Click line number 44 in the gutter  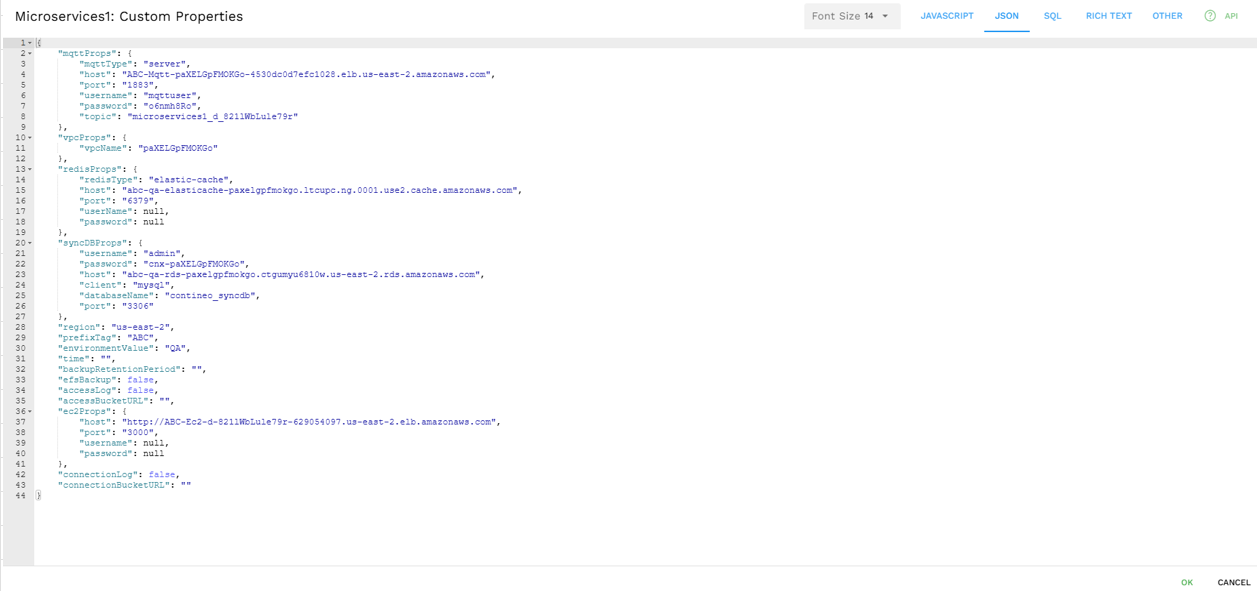(20, 496)
